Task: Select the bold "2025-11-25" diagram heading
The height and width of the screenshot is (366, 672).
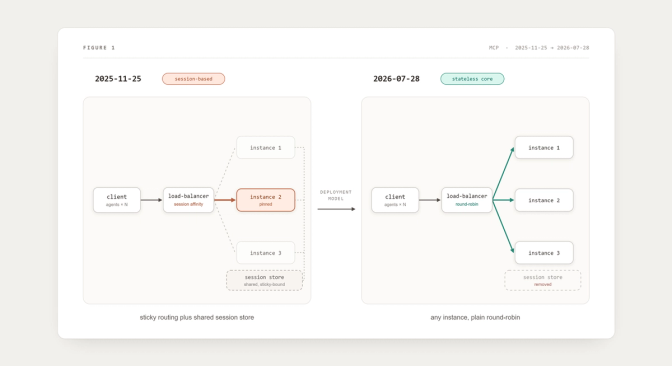Action: (x=118, y=79)
